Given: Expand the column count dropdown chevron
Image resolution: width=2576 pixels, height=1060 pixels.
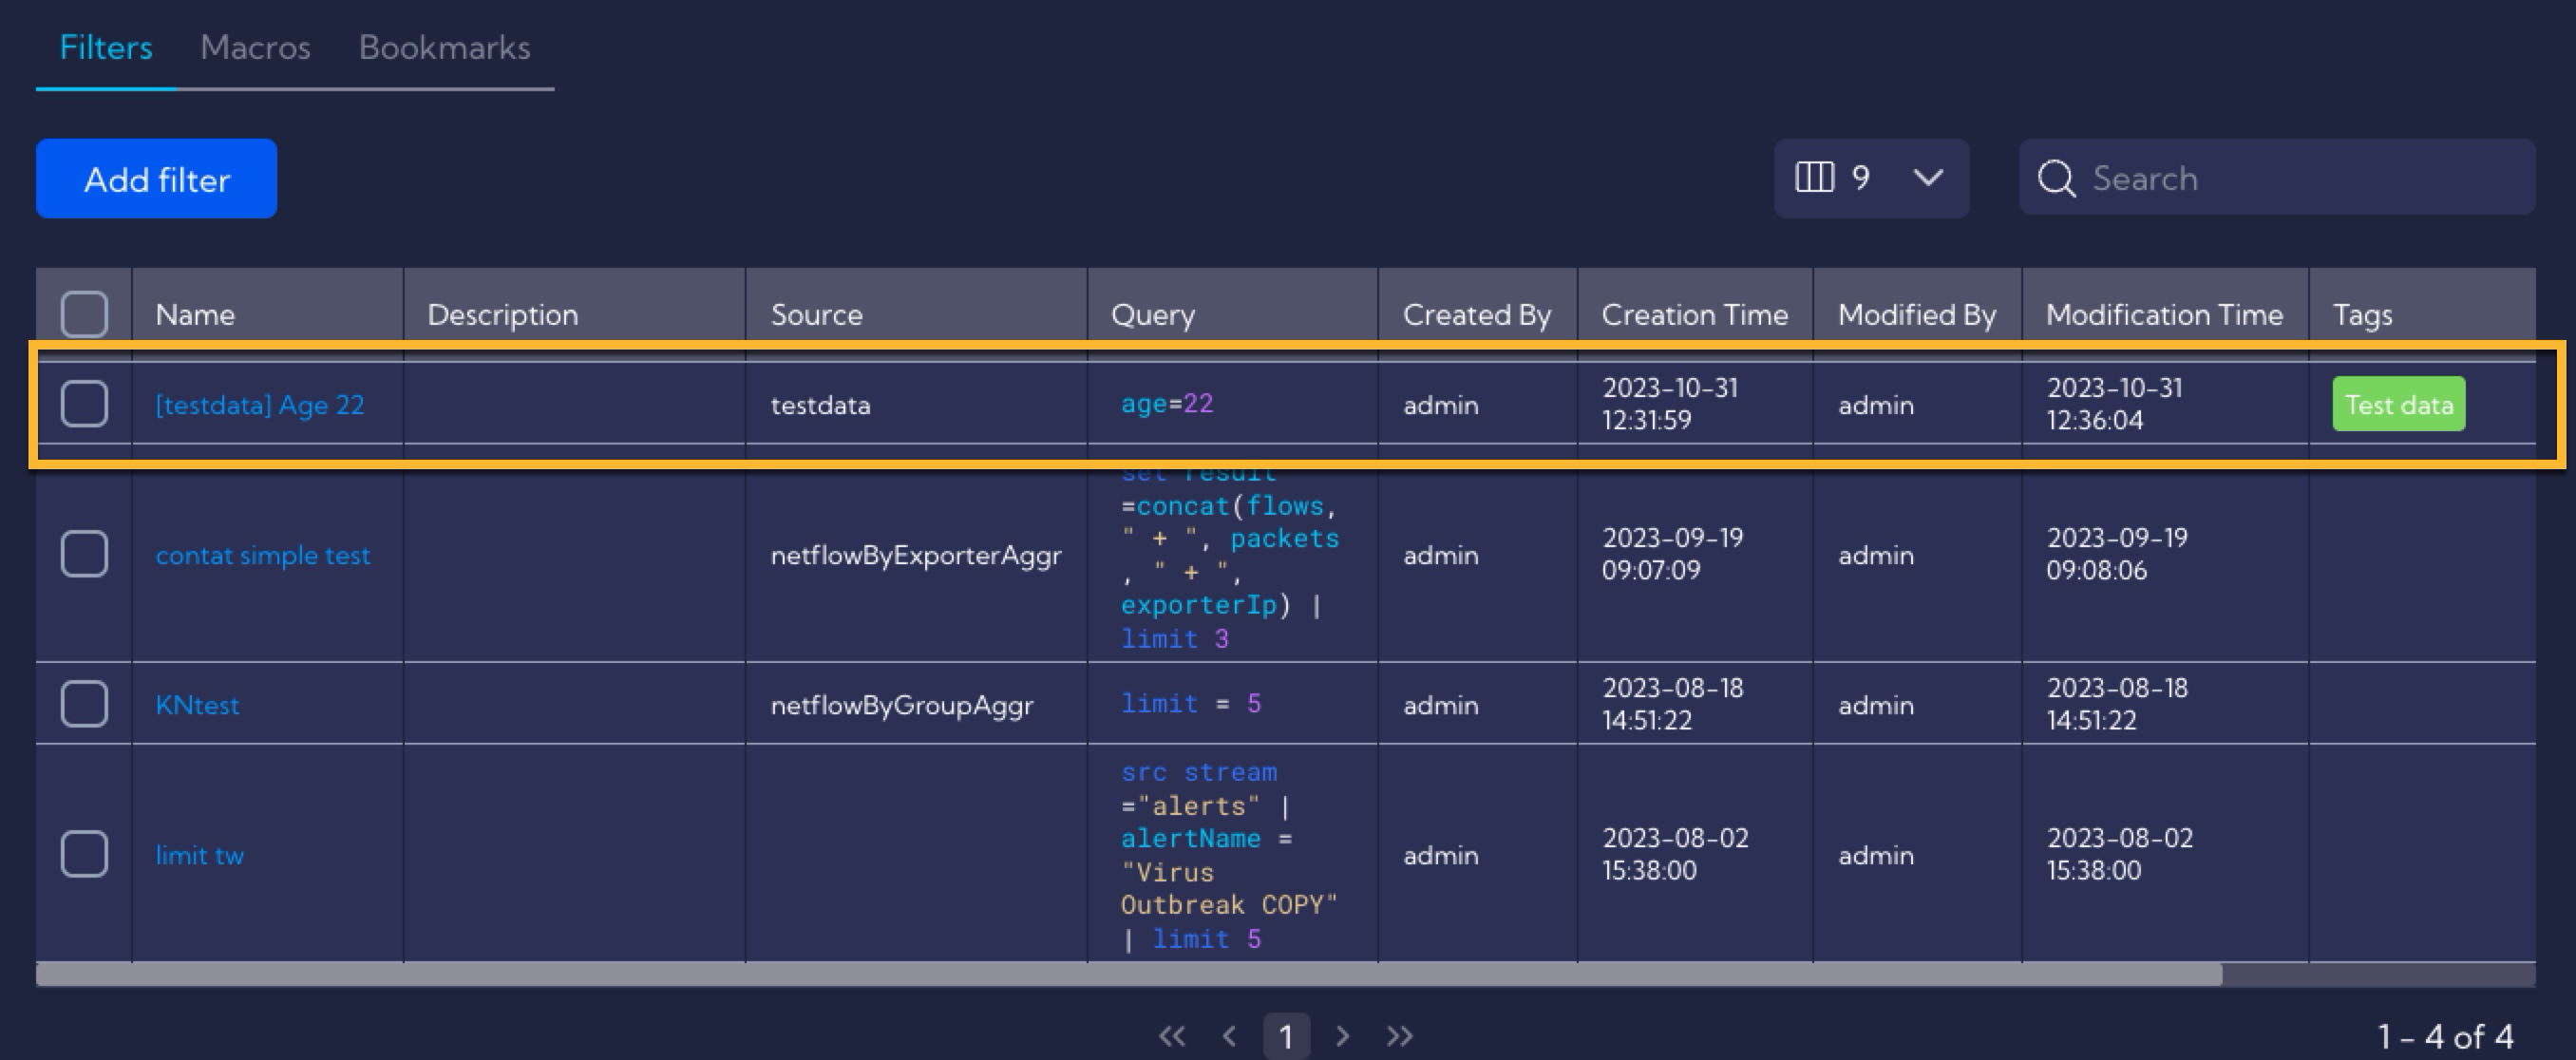Looking at the screenshot, I should [x=1928, y=178].
